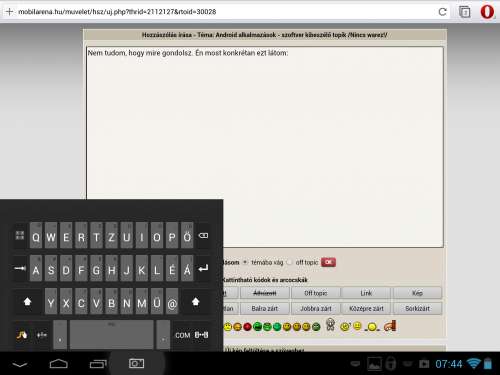Screen dimensions: 500x375
Task: Open the Opera browser menu
Action: tap(487, 12)
